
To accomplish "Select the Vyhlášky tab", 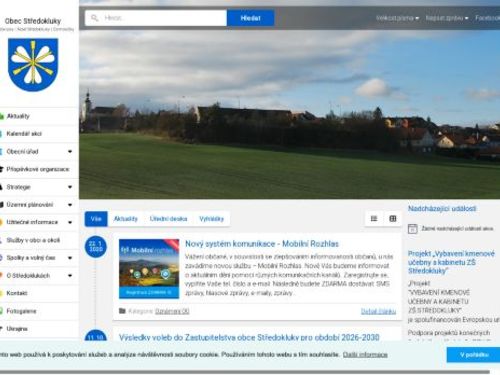I will (211, 219).
